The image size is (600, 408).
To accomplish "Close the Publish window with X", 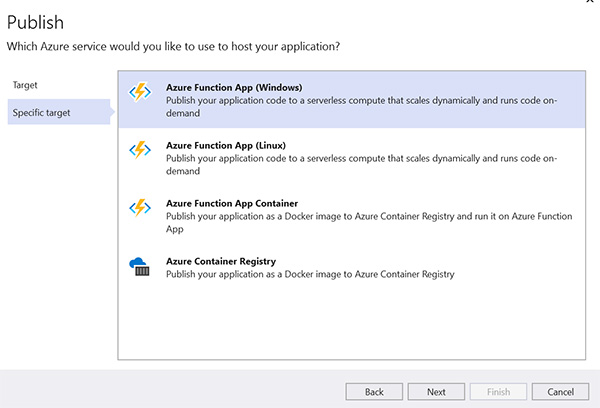I will point(590,1).
